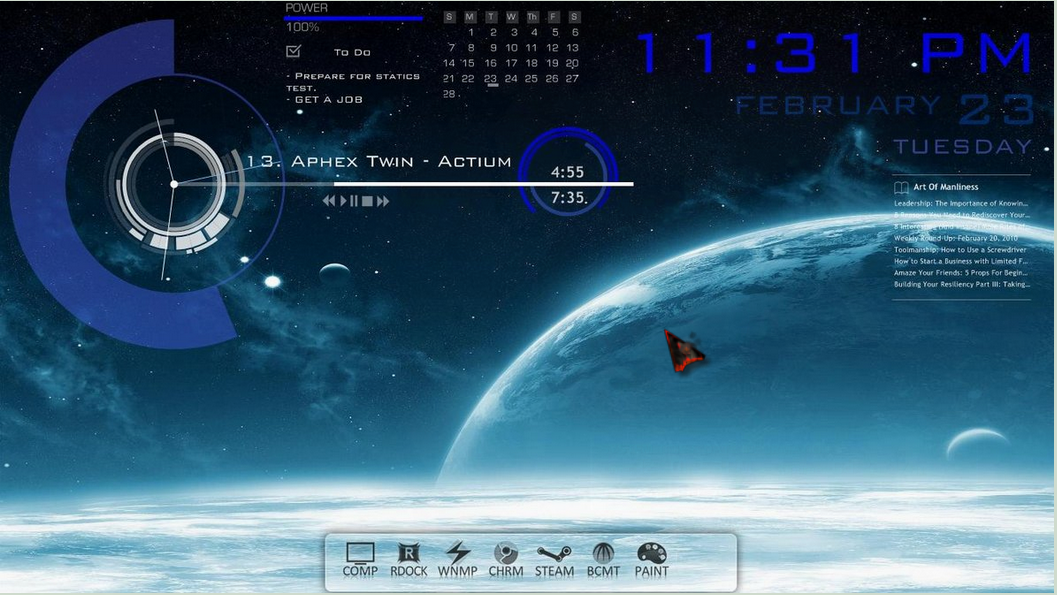Launch Chrome via CHRM dock icon

click(x=506, y=559)
